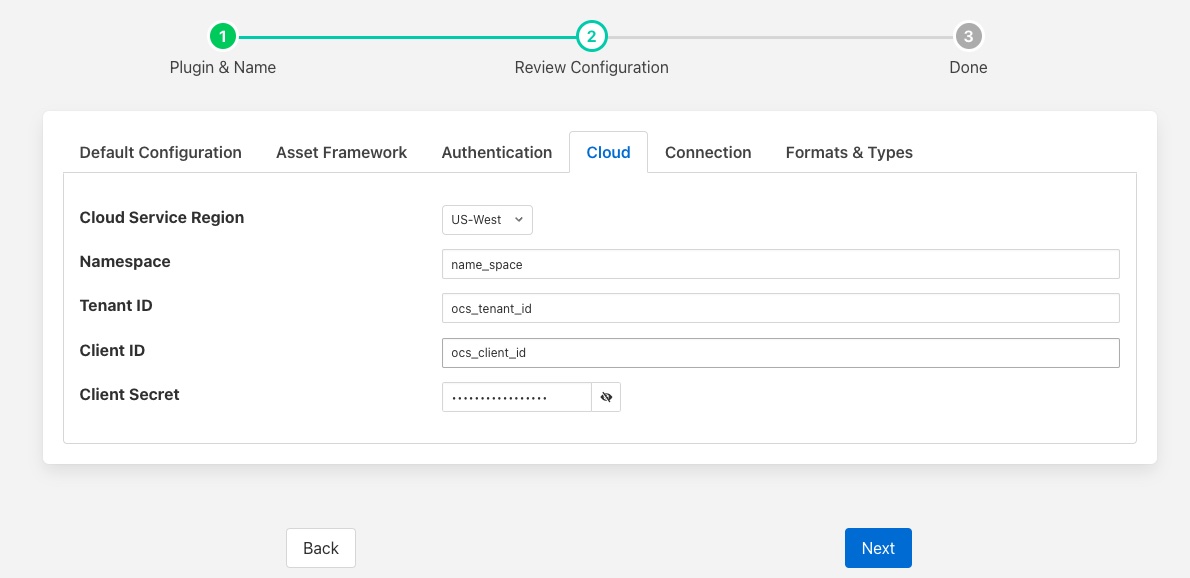Screen dimensions: 1190x578
Task: Toggle Client Secret visibility eye icon
Action: [606, 397]
